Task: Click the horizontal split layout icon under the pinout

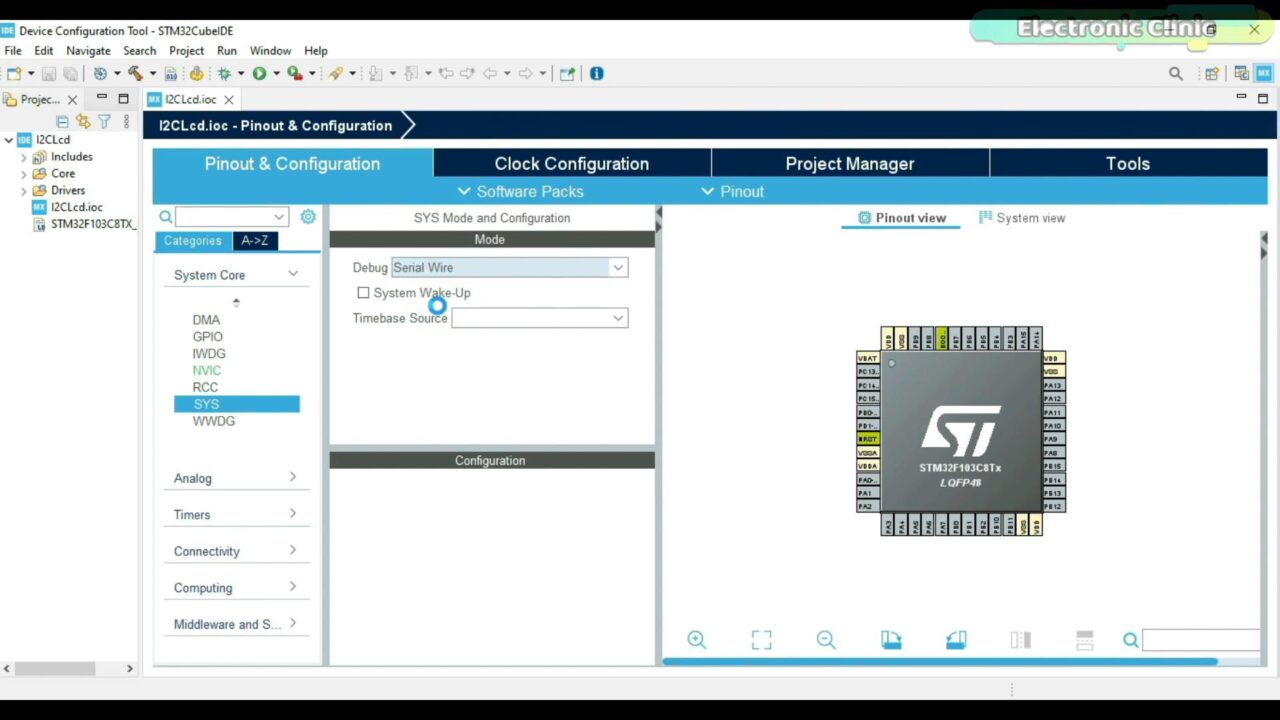Action: (x=1085, y=640)
